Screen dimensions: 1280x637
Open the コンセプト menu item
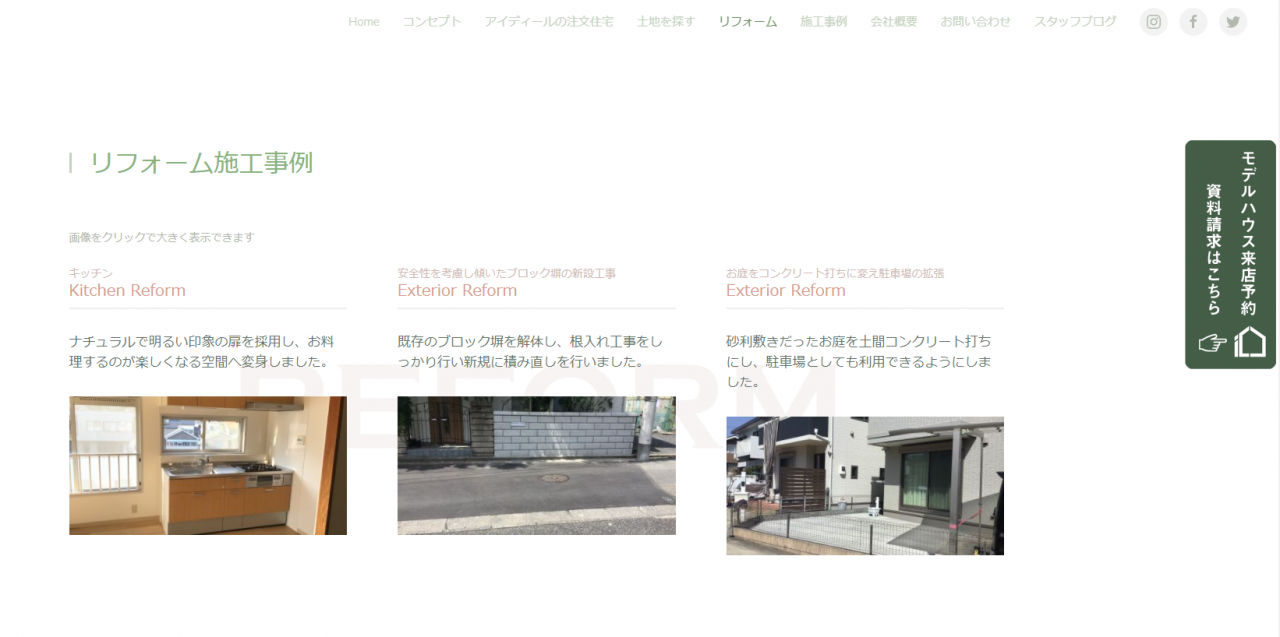(432, 22)
